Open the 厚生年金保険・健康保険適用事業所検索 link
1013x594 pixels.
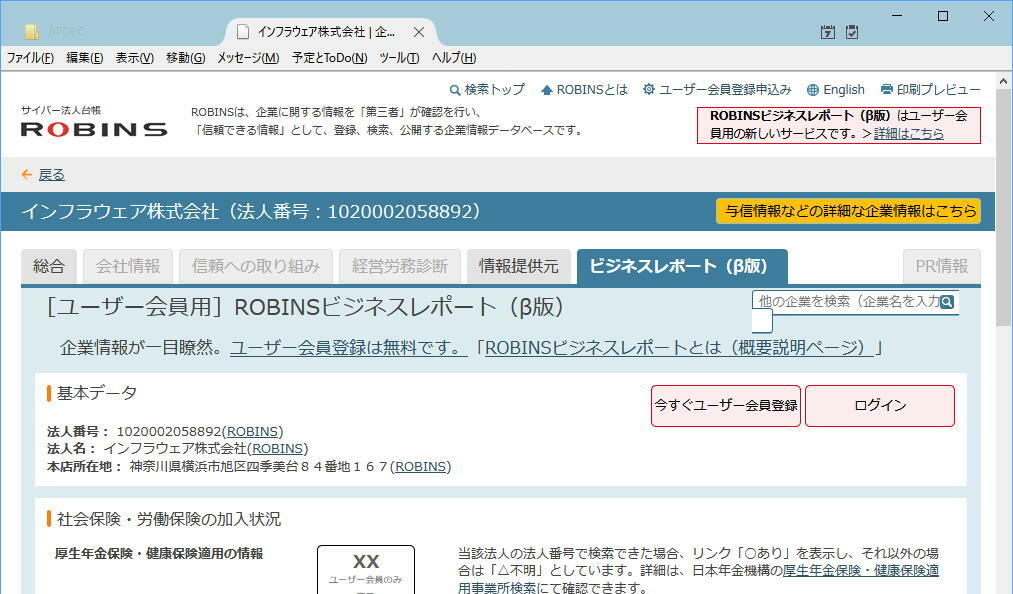(861, 571)
